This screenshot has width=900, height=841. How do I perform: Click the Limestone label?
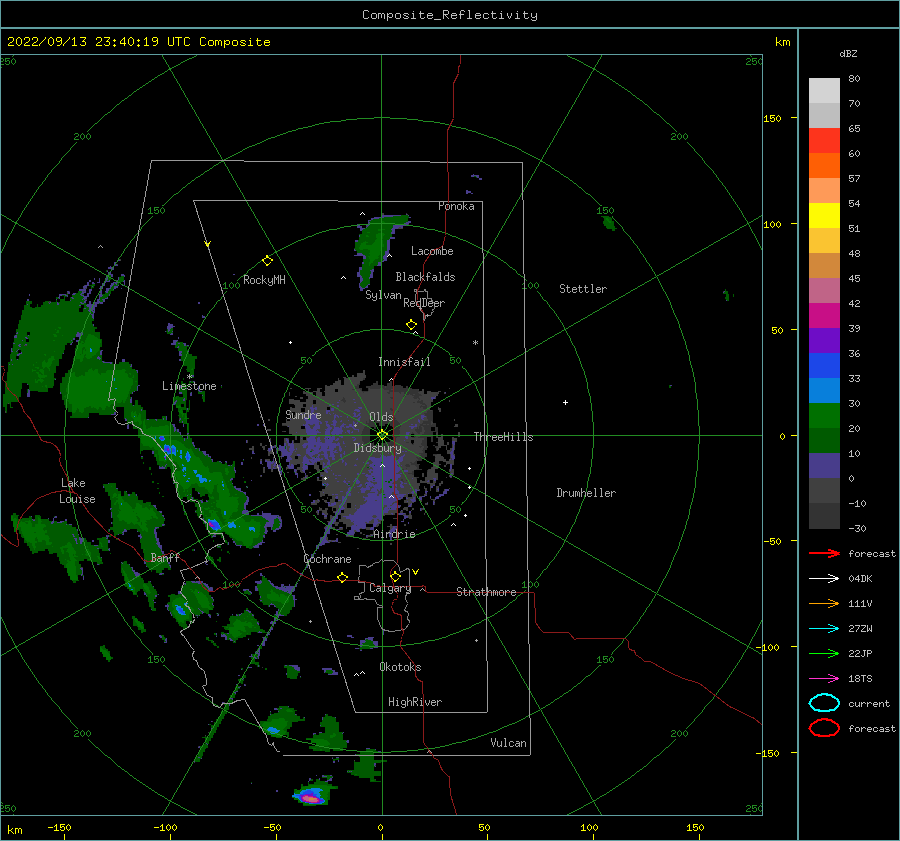tap(189, 386)
